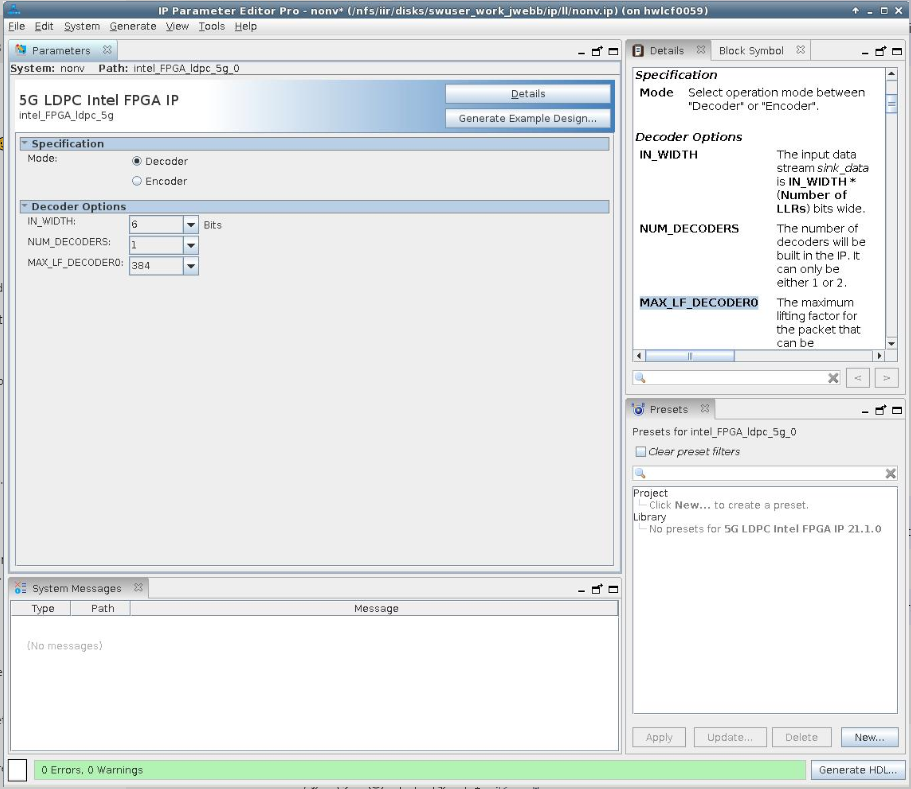Detach the Parameters panel into a window
The width and height of the screenshot is (911, 789).
click(597, 51)
